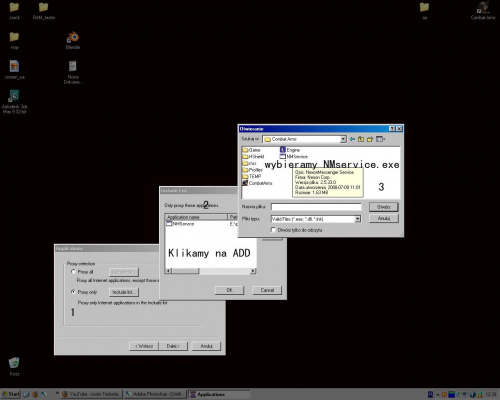Viewport: 500px width, 400px height.
Task: Switch to Adobe Photoshop taskbar item
Action: pos(155,394)
